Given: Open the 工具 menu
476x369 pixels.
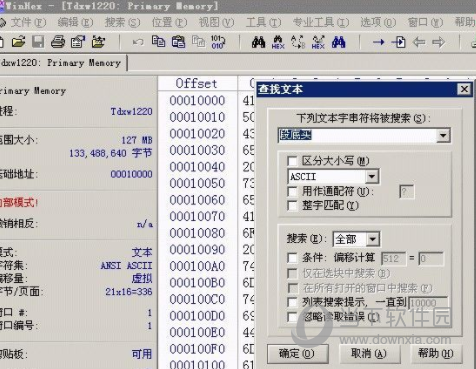Looking at the screenshot, I should pyautogui.click(x=263, y=23).
